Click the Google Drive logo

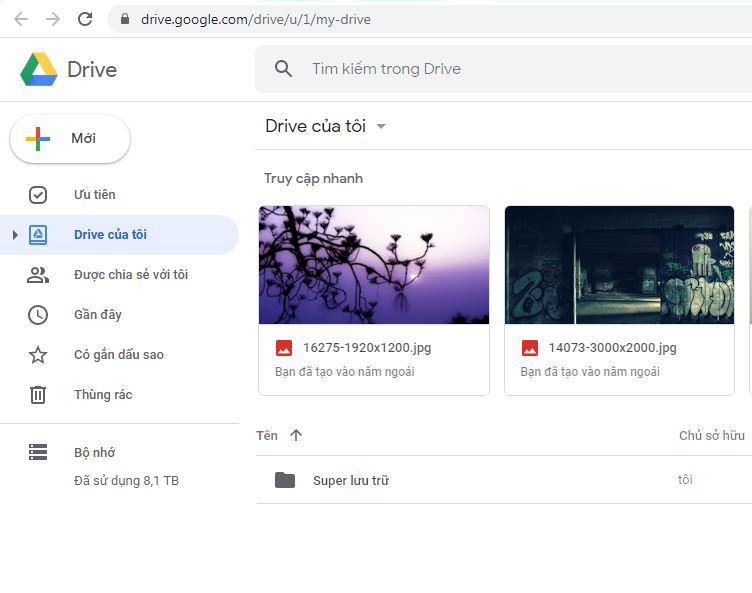(38, 69)
